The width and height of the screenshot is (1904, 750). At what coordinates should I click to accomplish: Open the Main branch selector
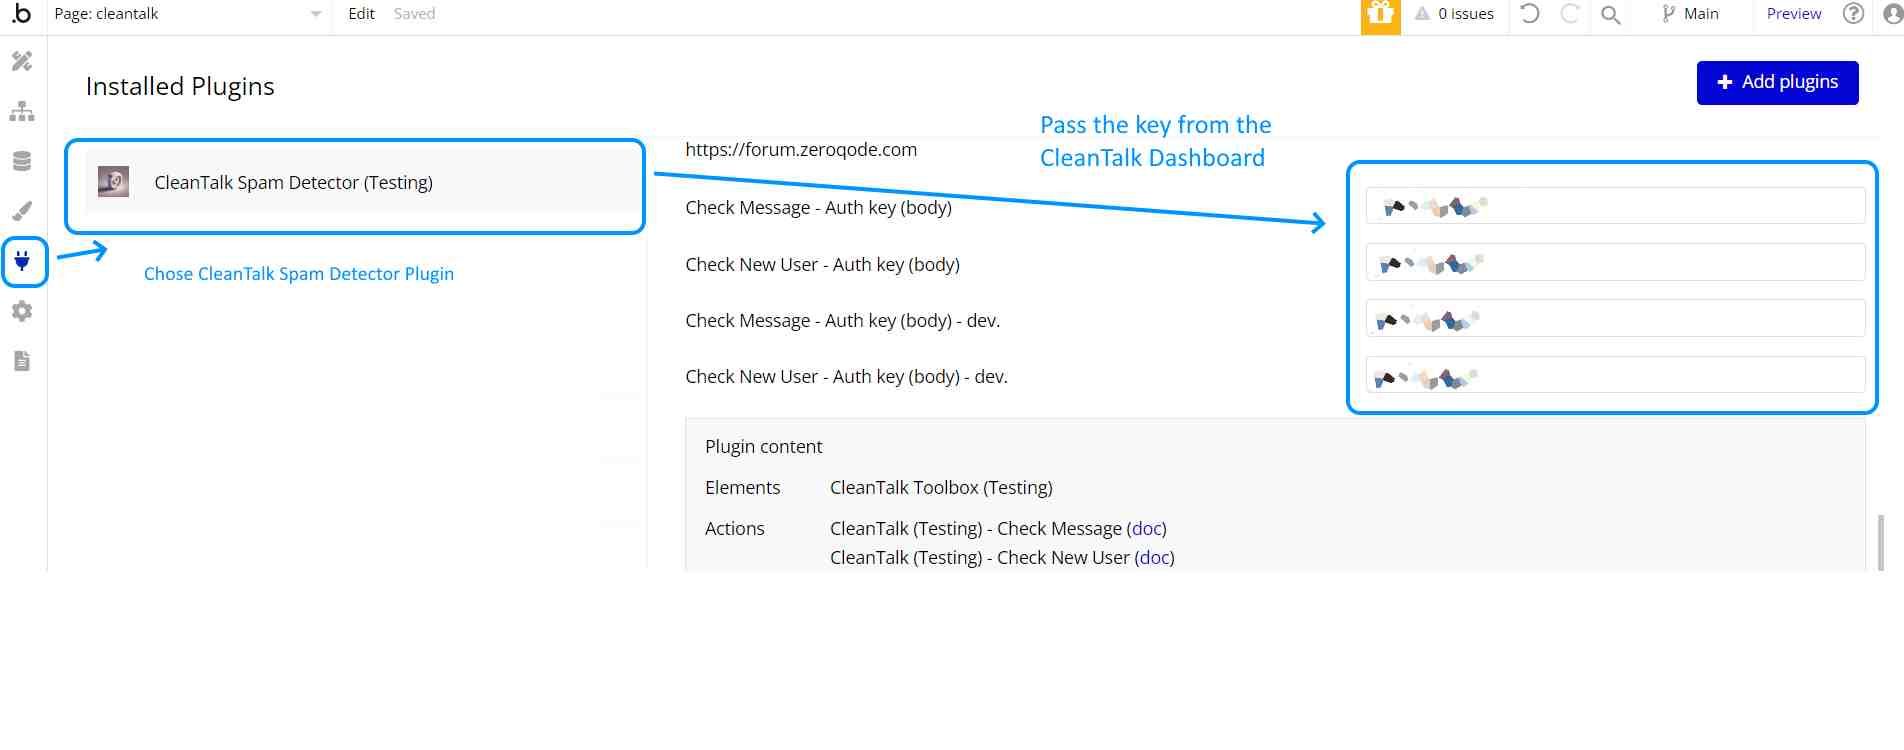[x=1690, y=14]
